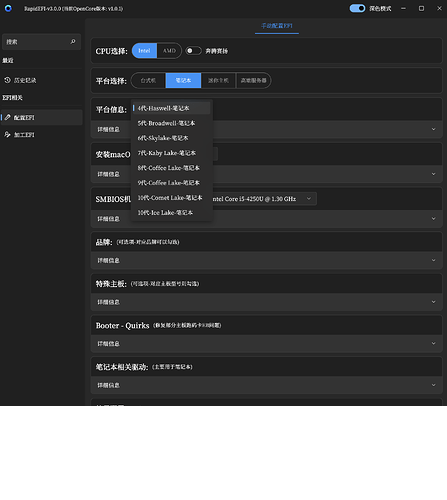Choose AMD as the CPU
Viewport: 447px width, 500px height.
tap(169, 51)
